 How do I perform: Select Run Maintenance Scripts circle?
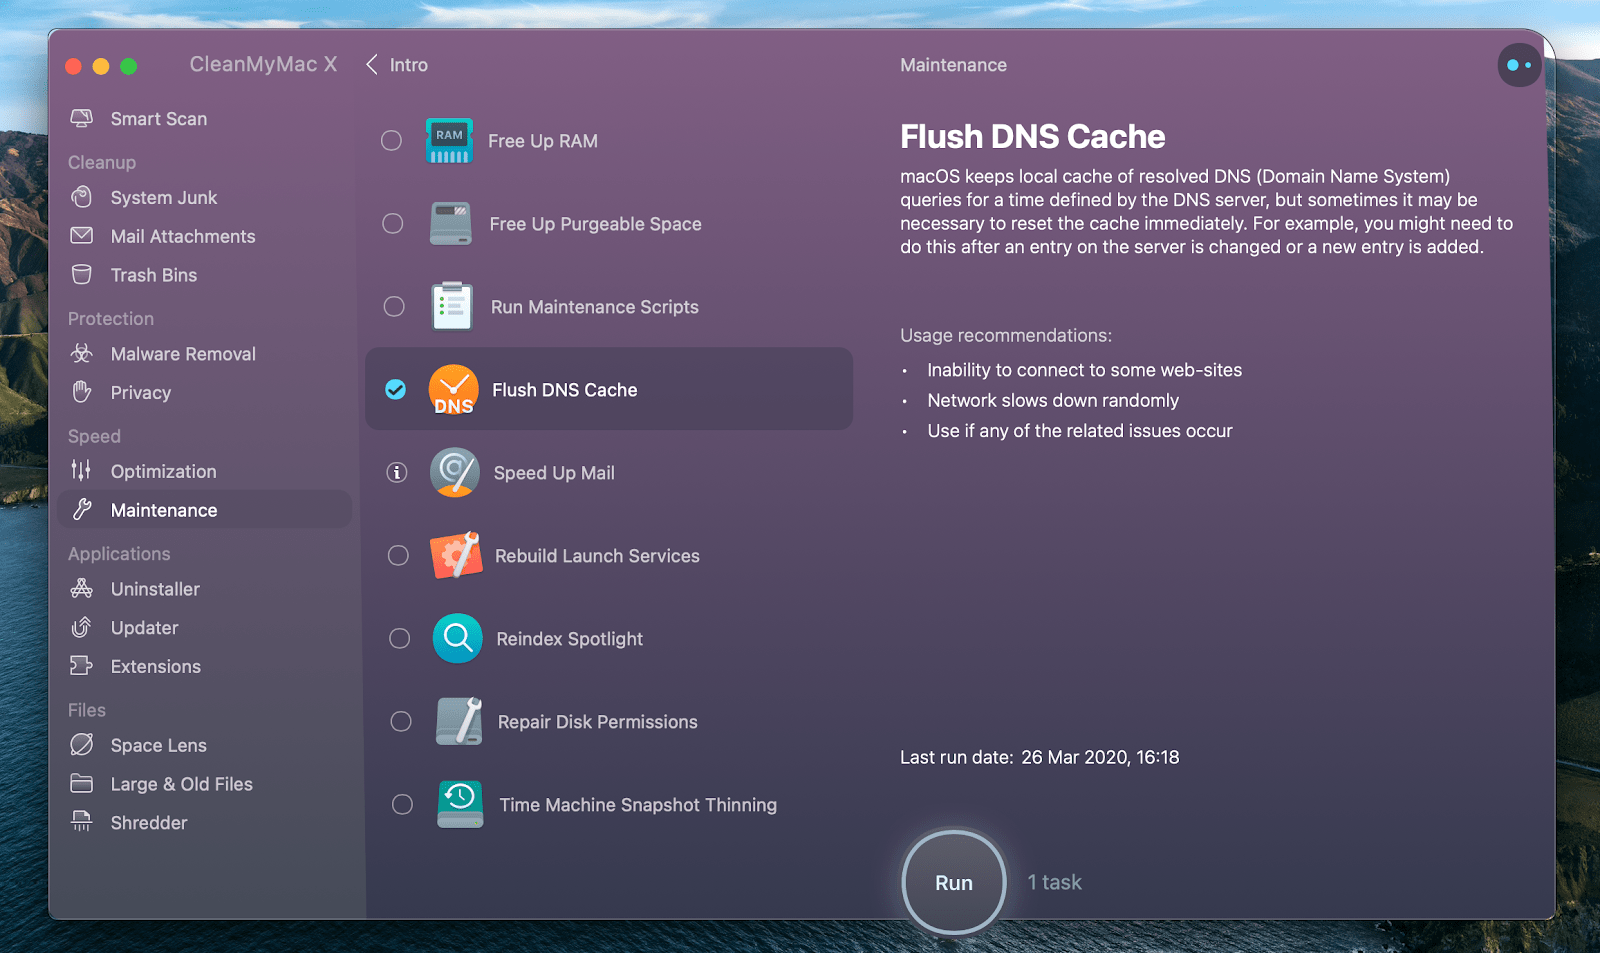(x=394, y=306)
